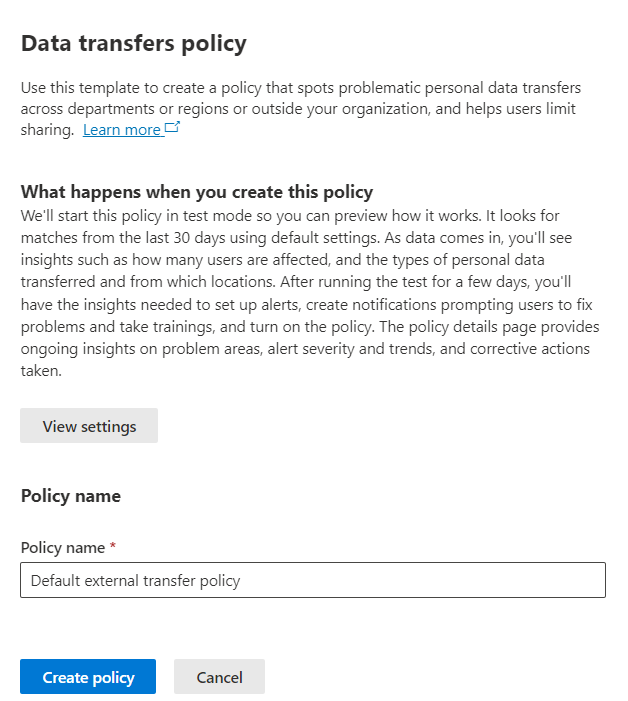
Task: Open the Learn more link
Action: [x=121, y=130]
